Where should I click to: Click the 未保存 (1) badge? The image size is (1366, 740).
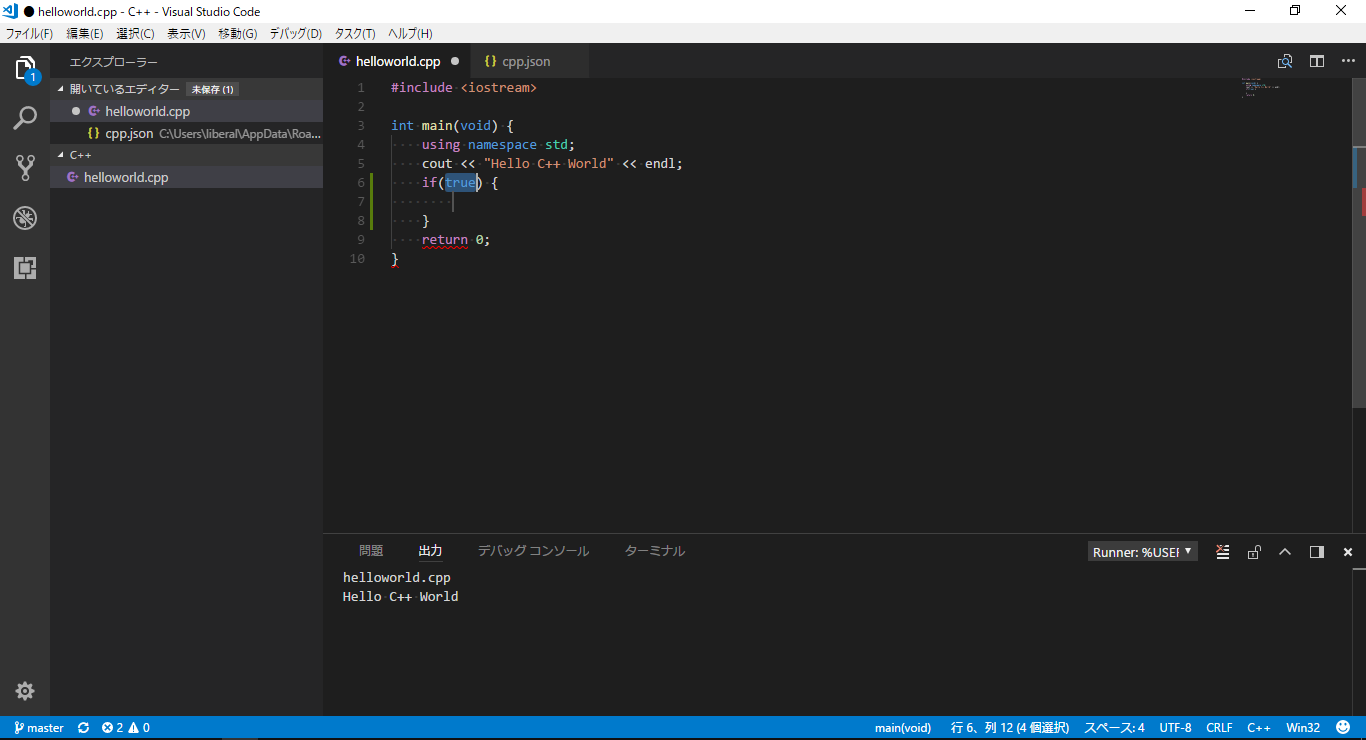coord(213,89)
